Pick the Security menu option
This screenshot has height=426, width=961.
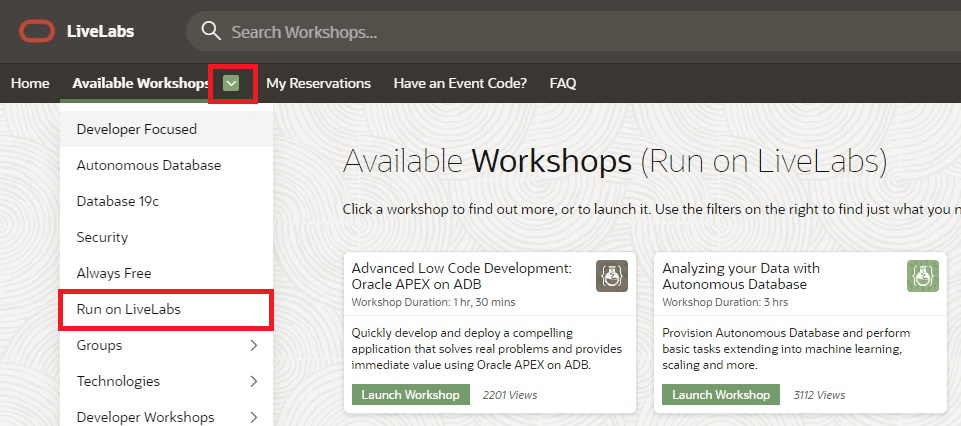(x=102, y=237)
